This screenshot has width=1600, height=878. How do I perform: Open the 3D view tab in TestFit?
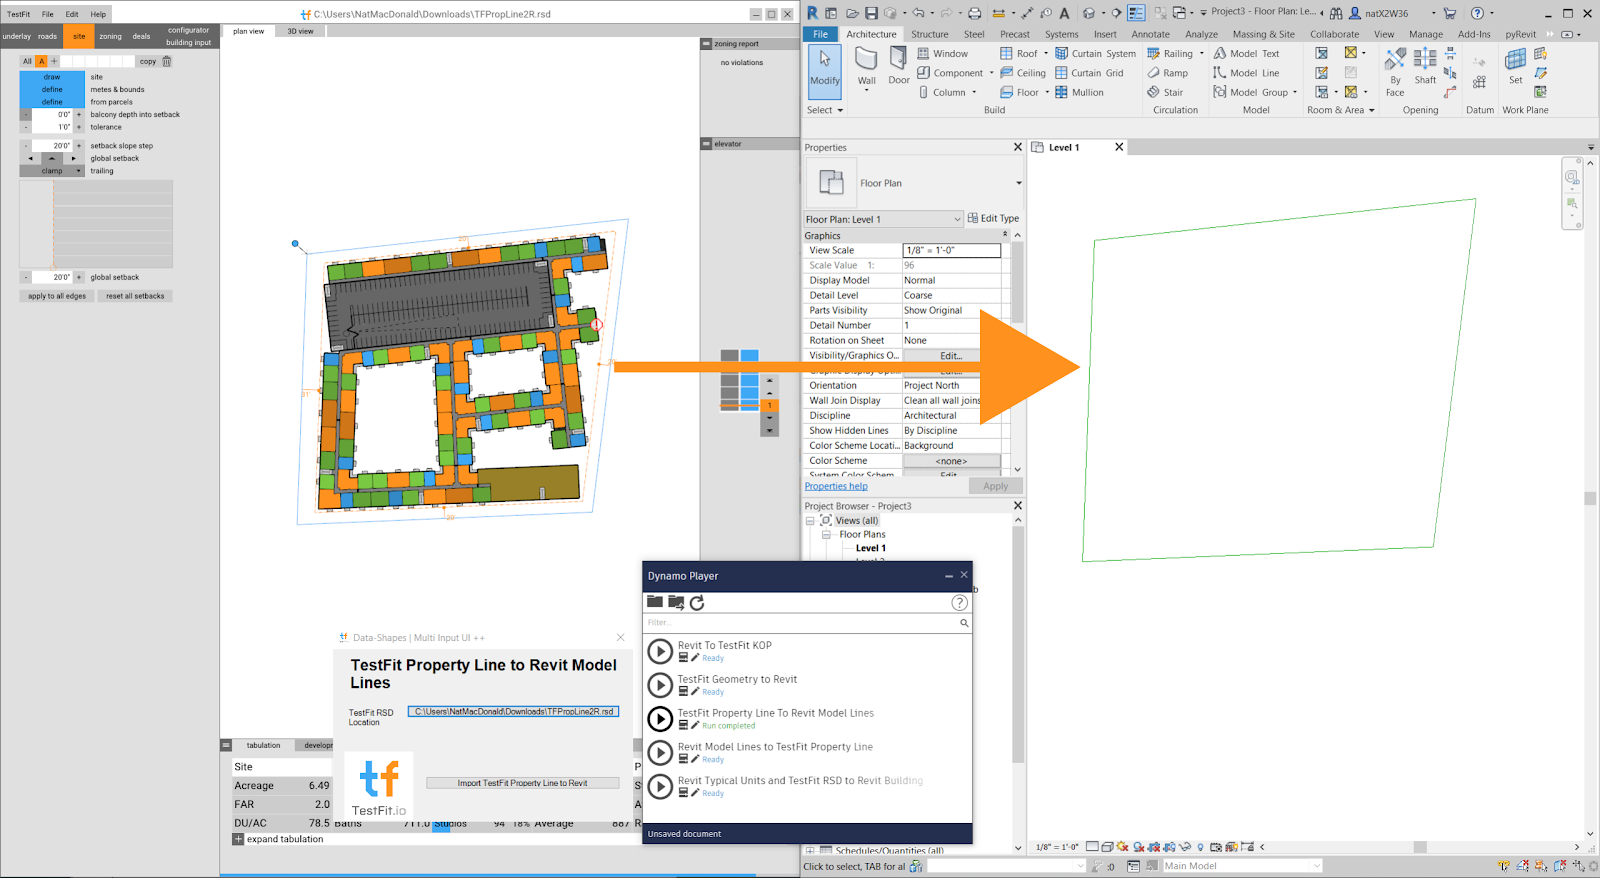click(300, 31)
